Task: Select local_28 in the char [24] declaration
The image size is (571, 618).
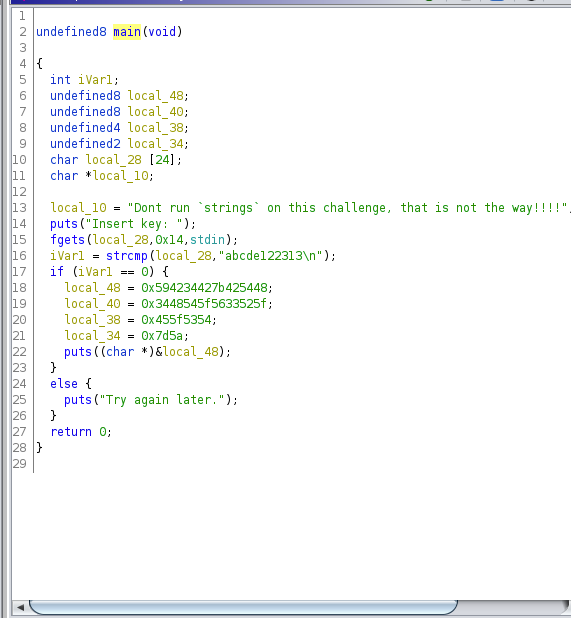Action: pos(113,160)
